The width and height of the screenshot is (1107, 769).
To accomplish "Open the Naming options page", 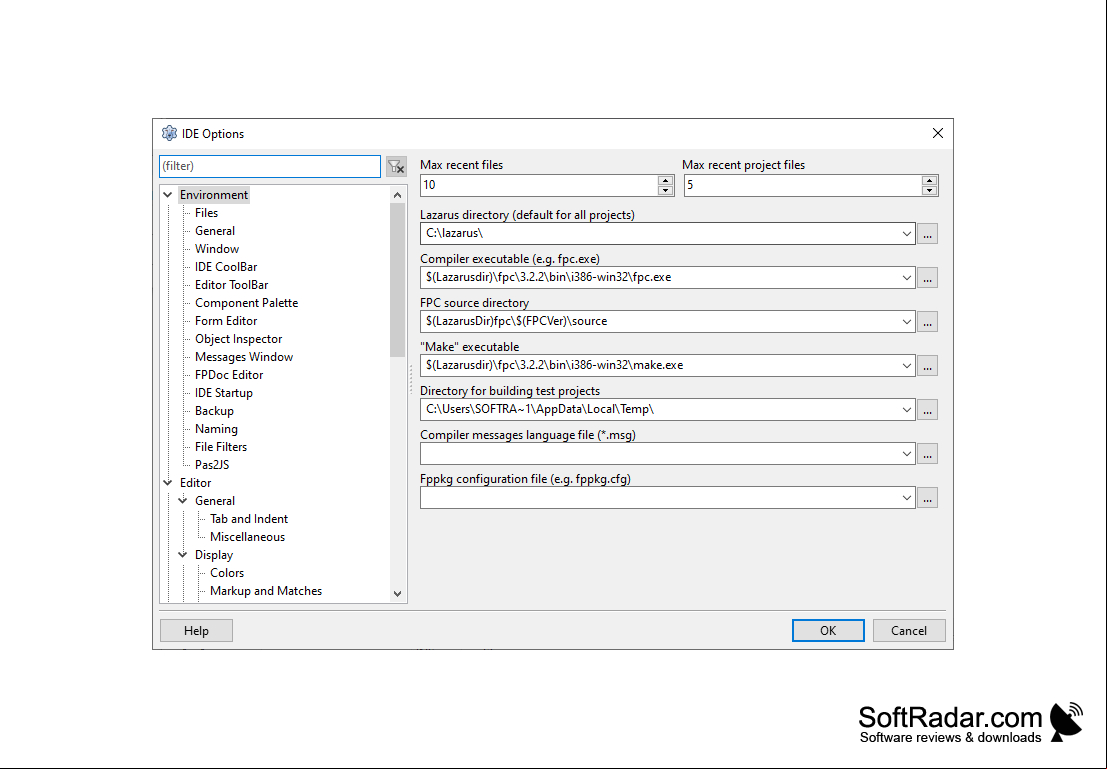I will point(216,429).
